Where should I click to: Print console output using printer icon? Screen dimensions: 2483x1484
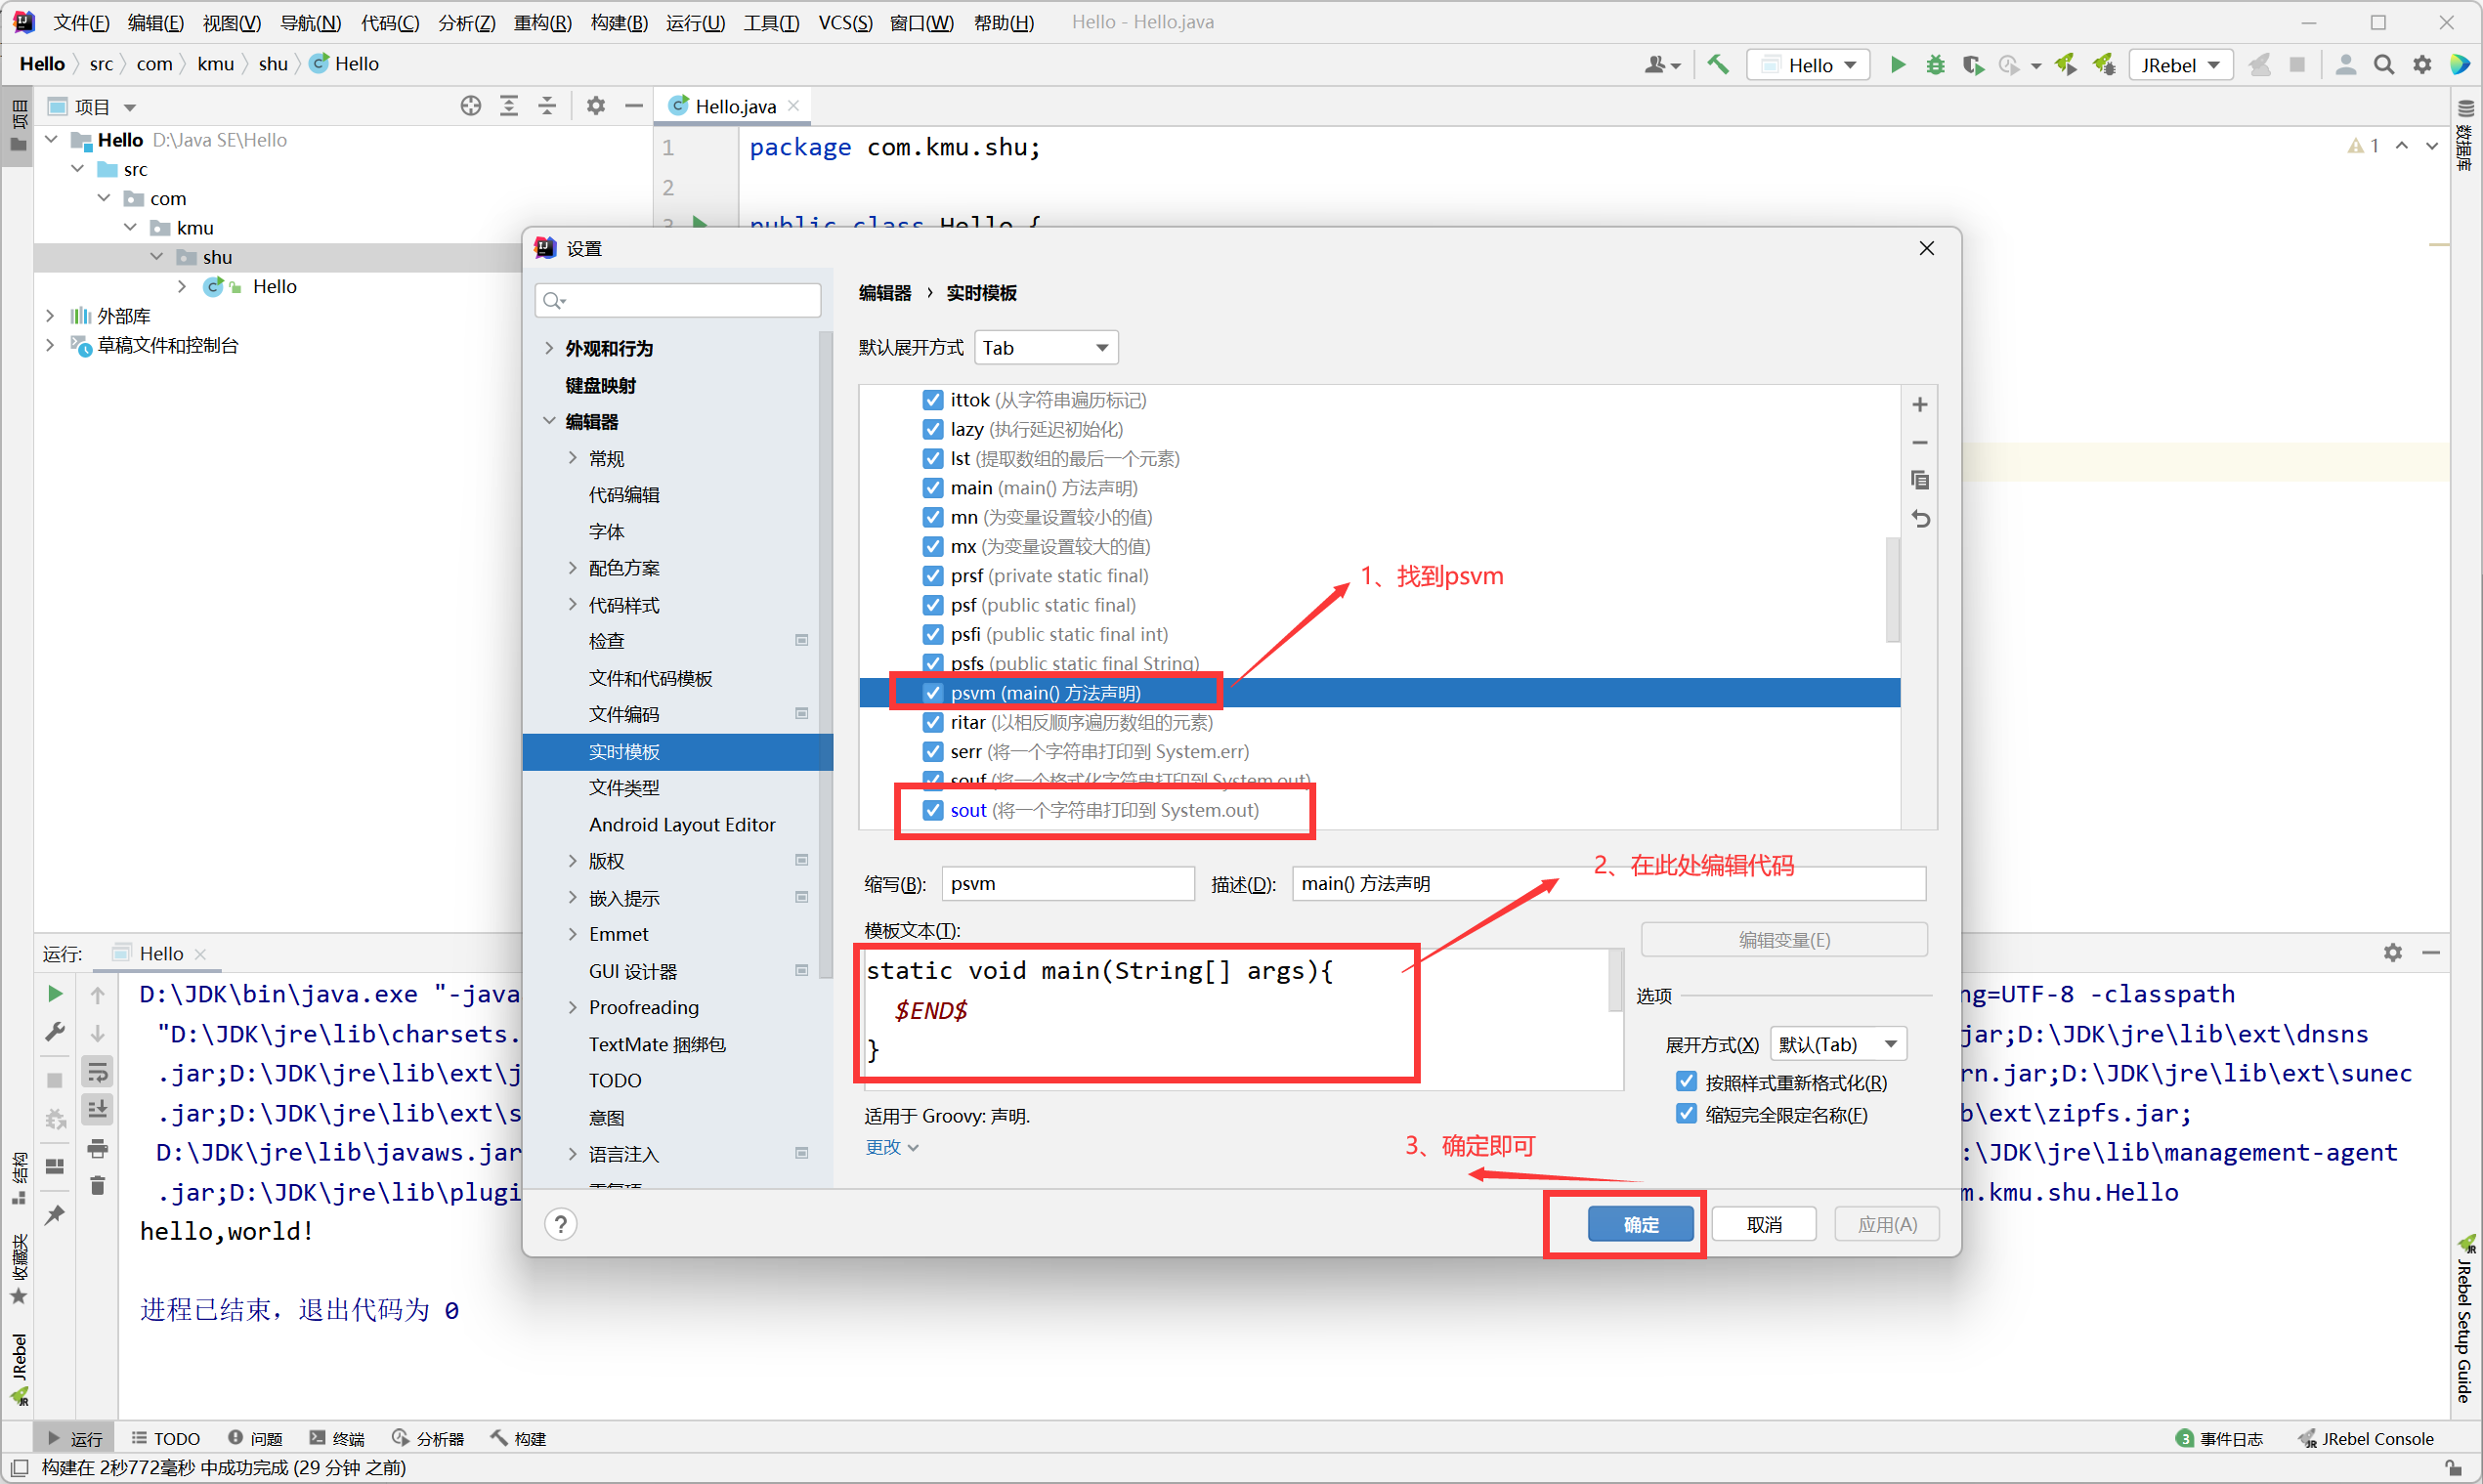(97, 1148)
